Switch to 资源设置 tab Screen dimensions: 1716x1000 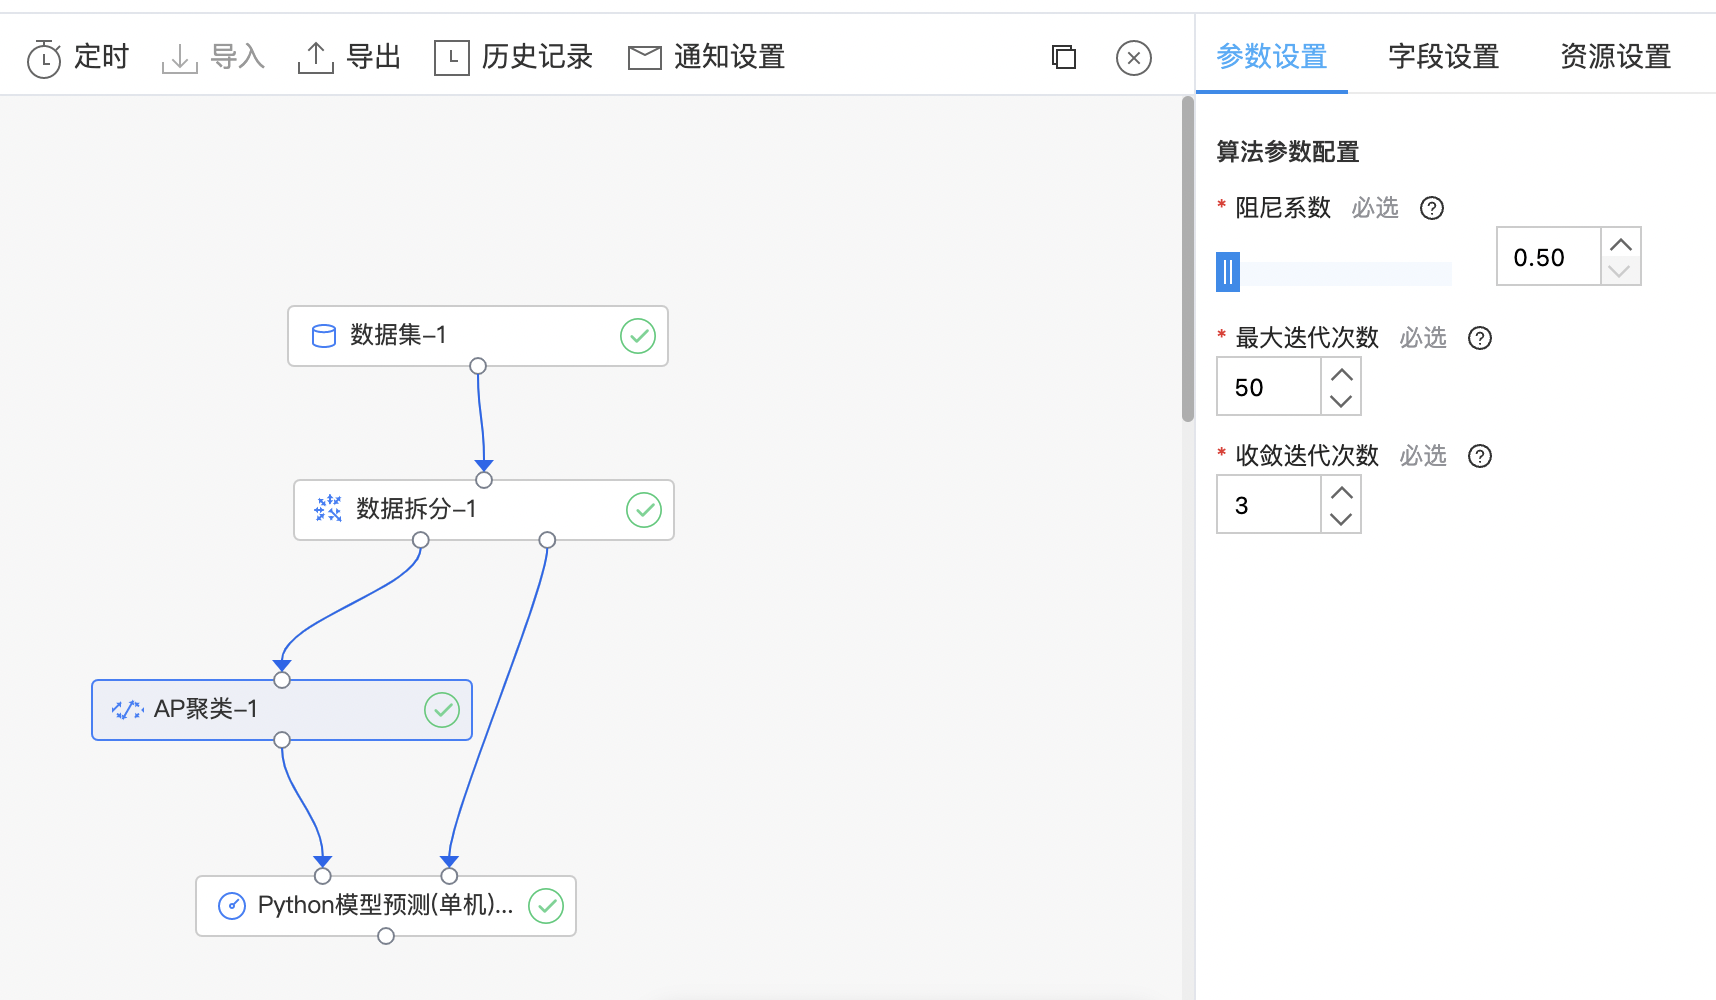click(x=1615, y=57)
